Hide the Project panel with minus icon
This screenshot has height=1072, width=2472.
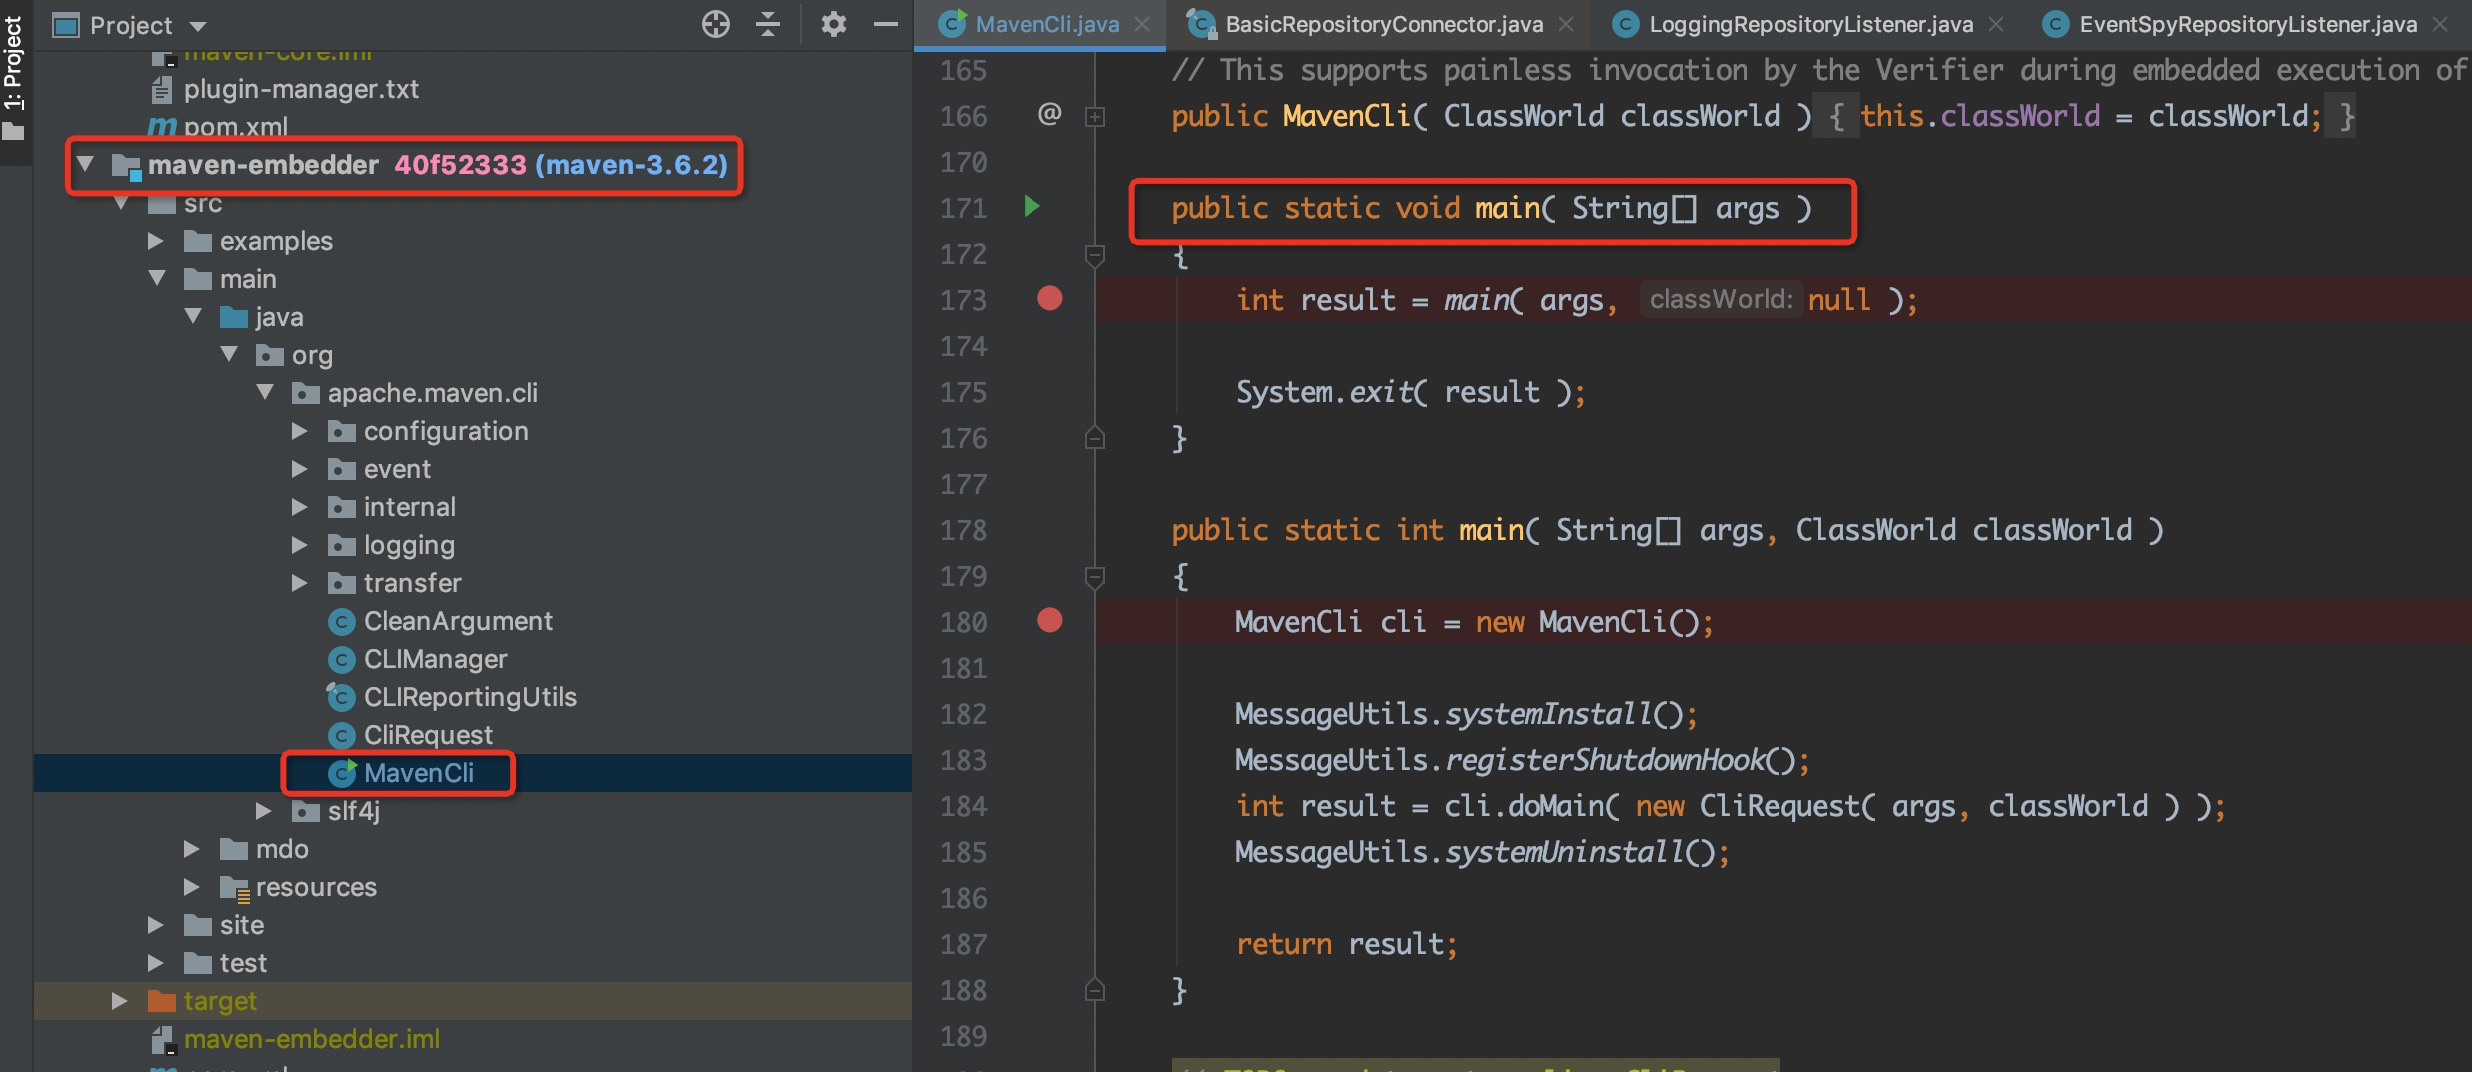[886, 24]
